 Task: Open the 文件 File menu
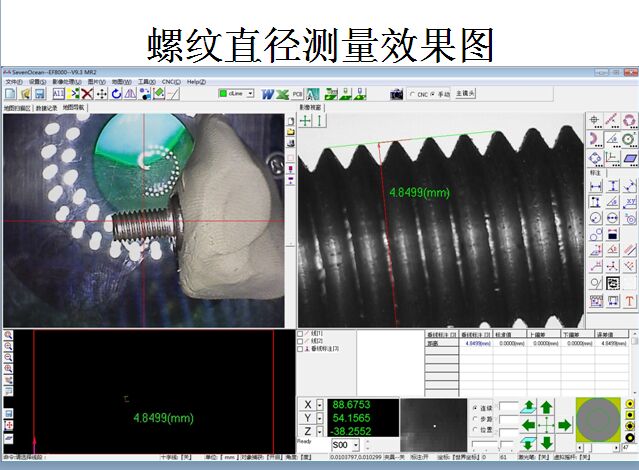point(14,82)
